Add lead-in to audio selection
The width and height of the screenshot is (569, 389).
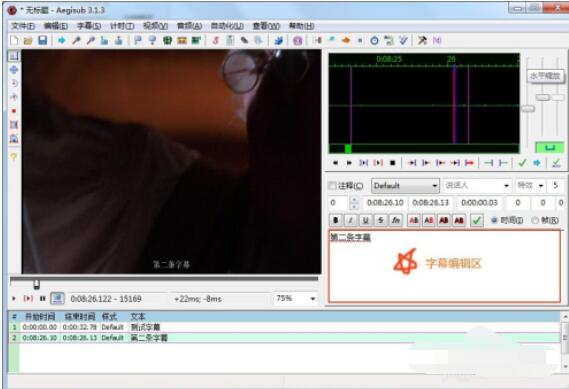point(488,163)
